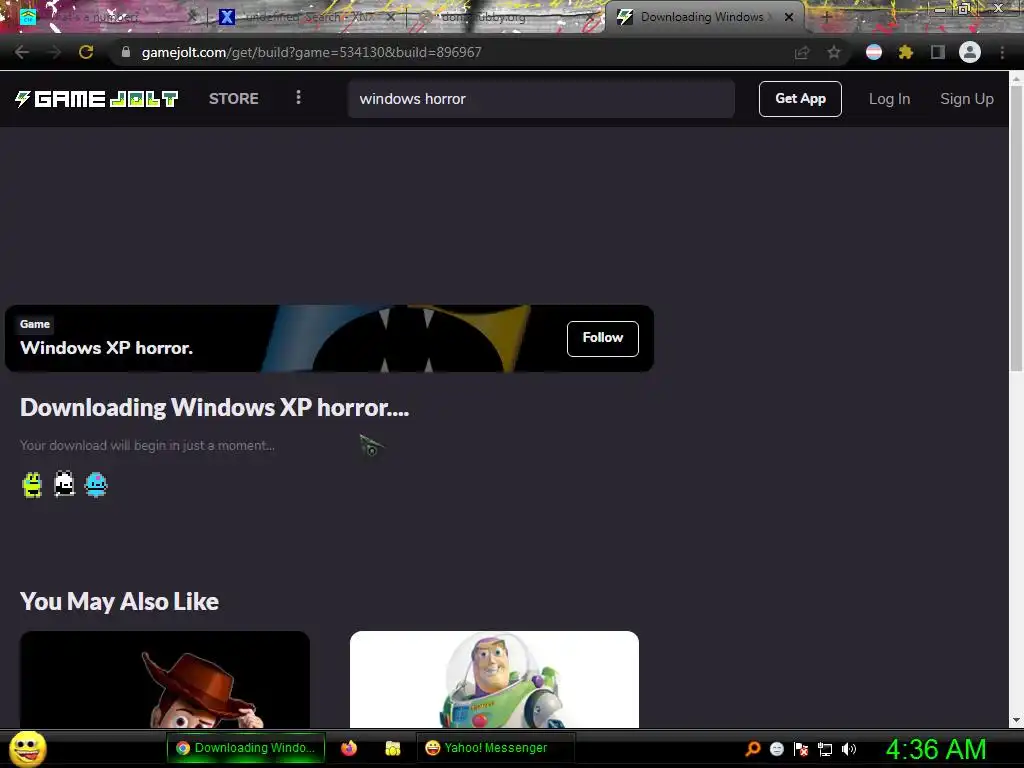
Task: Click 'Your download will begin' text
Action: (x=147, y=445)
